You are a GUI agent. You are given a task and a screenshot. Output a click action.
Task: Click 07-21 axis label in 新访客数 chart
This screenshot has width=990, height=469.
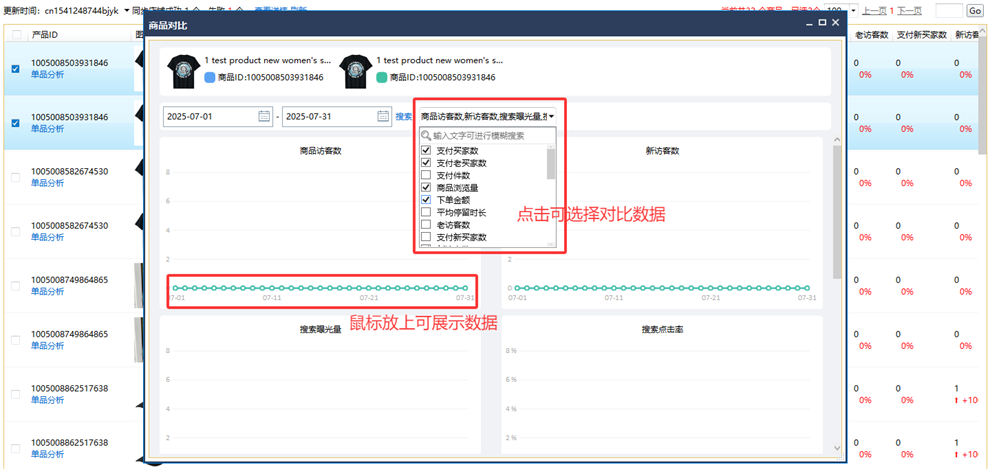(x=710, y=297)
